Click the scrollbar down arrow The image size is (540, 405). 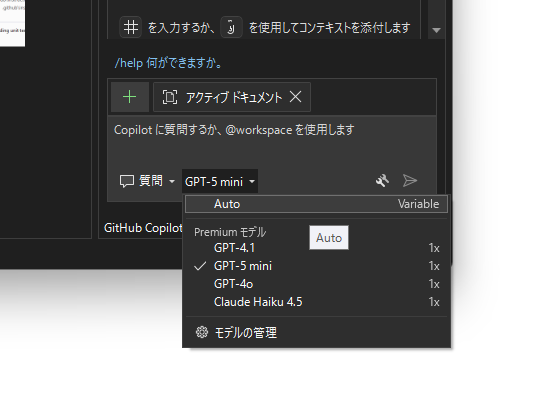[x=436, y=30]
